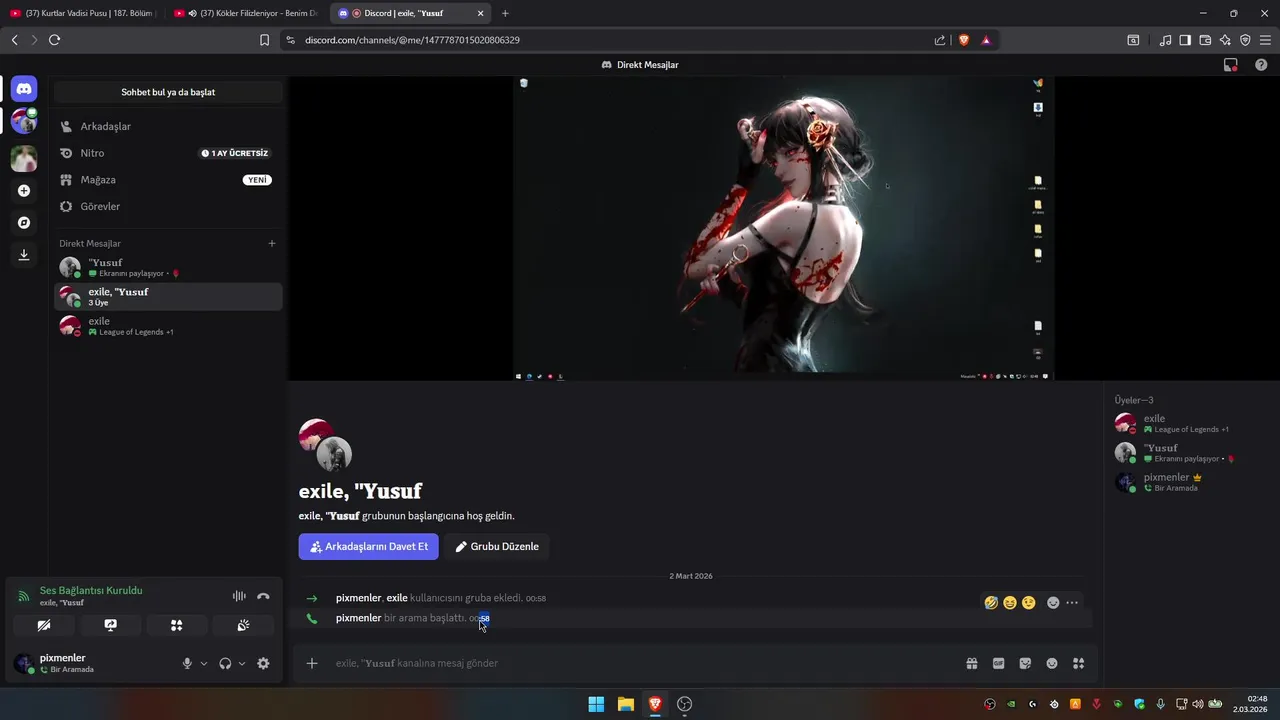The image size is (1280, 720).
Task: Mute the microphone in user panel
Action: tap(187, 663)
